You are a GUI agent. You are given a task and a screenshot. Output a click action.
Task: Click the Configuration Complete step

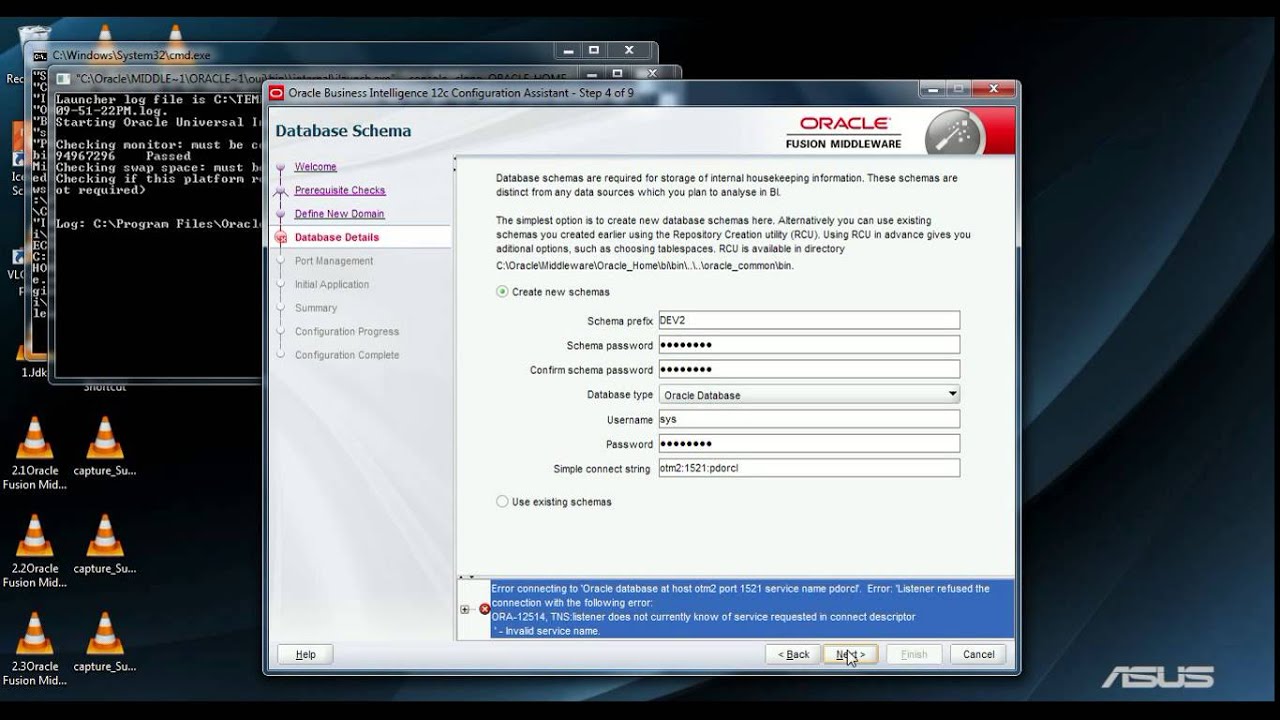(x=347, y=355)
